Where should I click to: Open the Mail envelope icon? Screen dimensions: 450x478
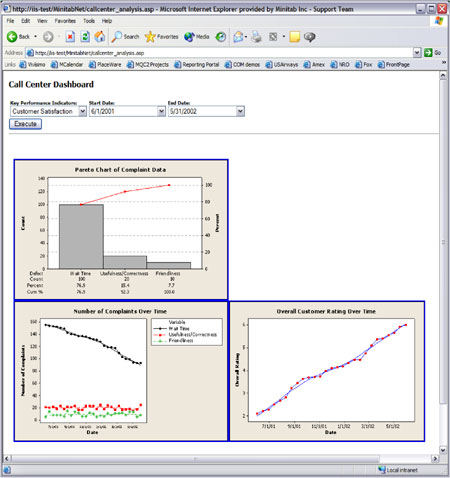[238, 37]
